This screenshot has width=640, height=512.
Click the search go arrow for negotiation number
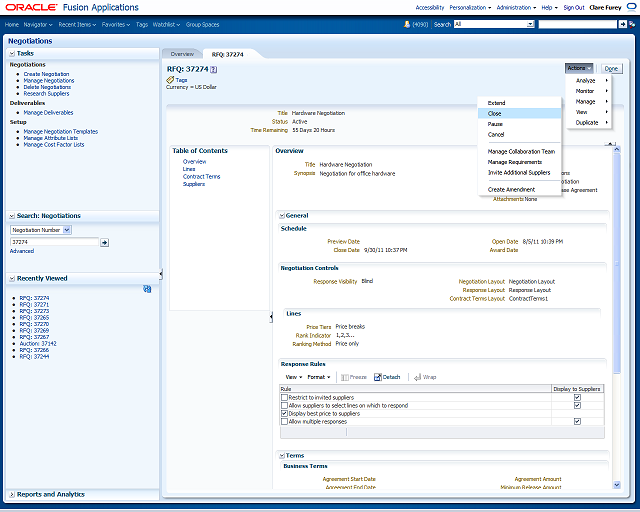point(104,243)
